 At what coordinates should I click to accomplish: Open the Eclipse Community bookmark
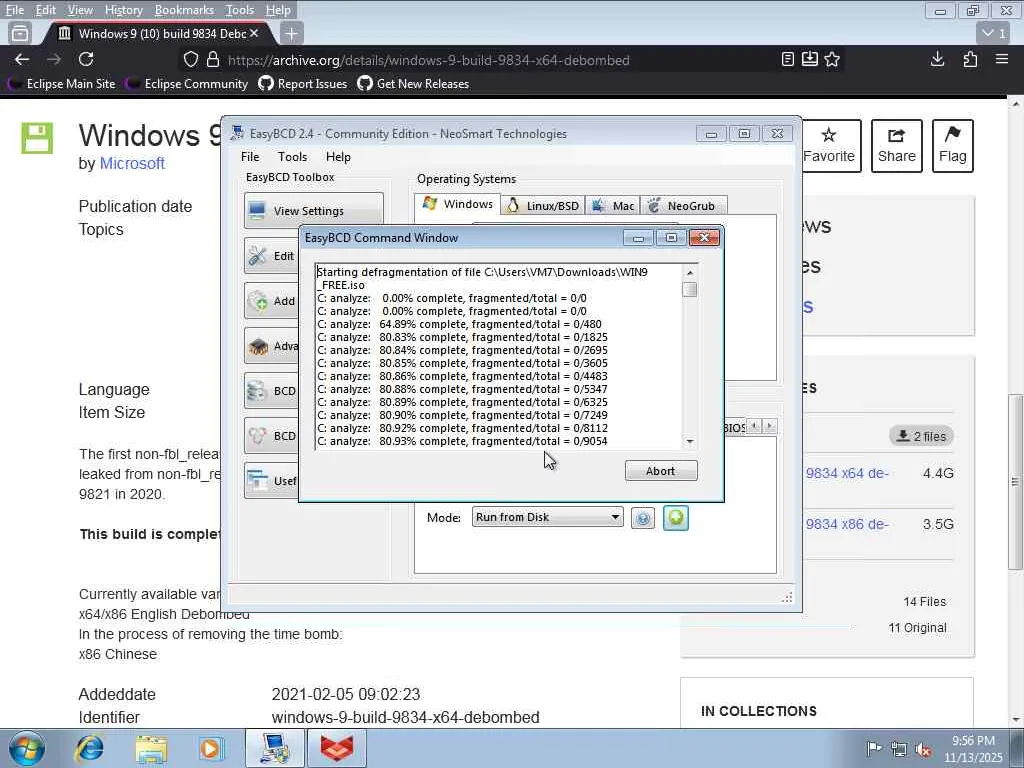pos(188,84)
